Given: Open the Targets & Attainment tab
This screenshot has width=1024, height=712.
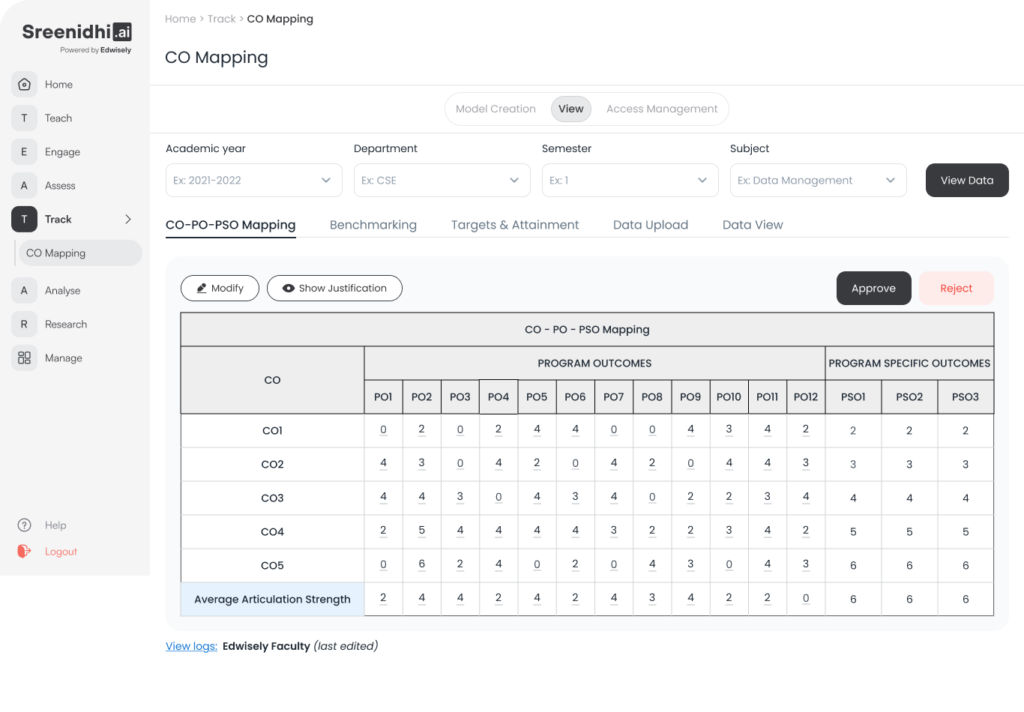Looking at the screenshot, I should tap(514, 225).
